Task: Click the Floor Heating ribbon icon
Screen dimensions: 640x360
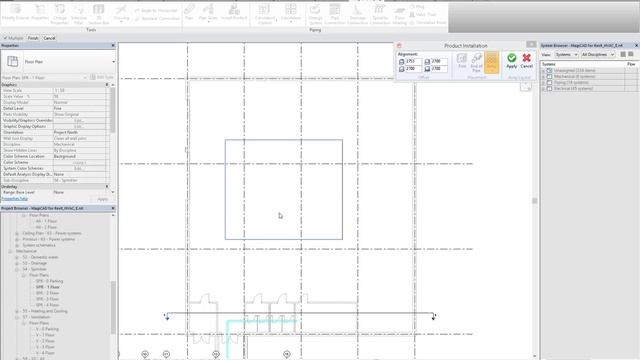Action: tap(400, 14)
